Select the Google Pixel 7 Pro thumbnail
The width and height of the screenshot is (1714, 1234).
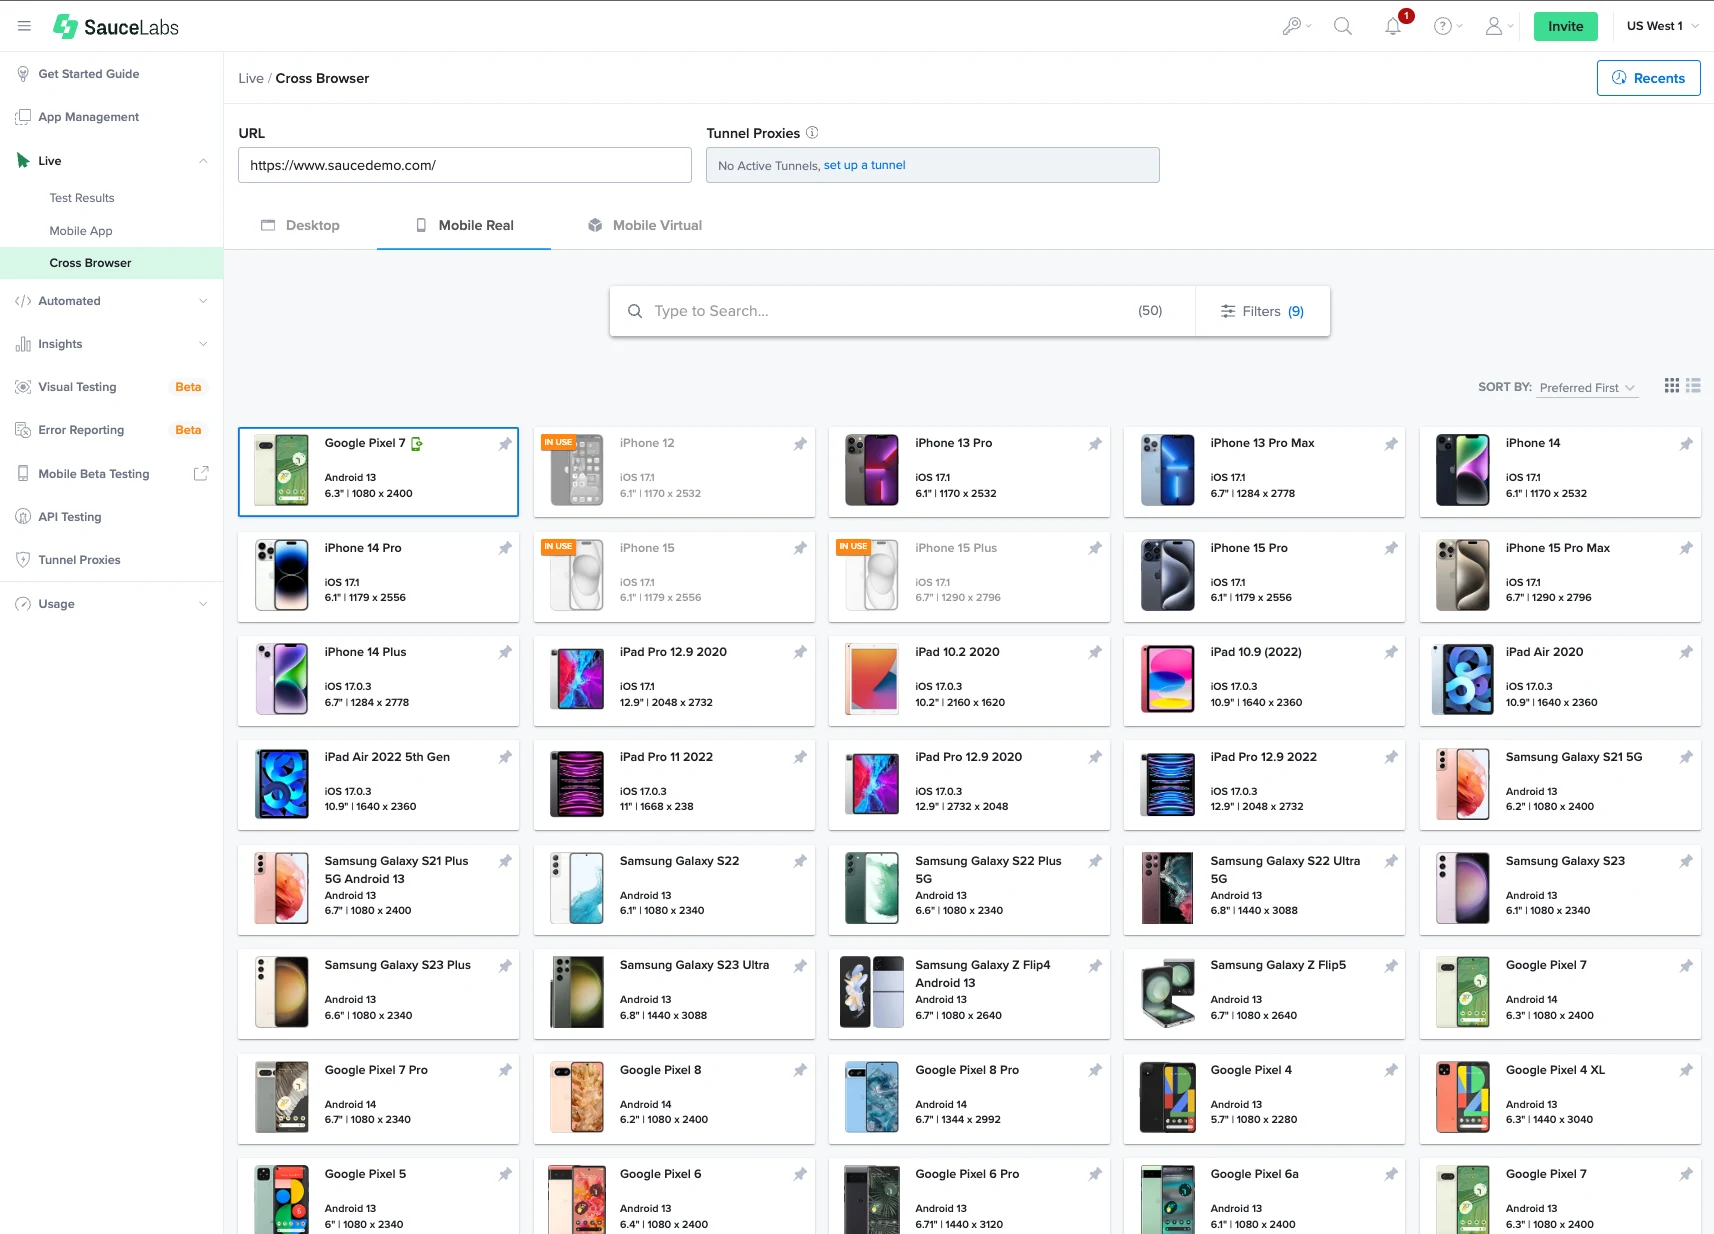(282, 1097)
